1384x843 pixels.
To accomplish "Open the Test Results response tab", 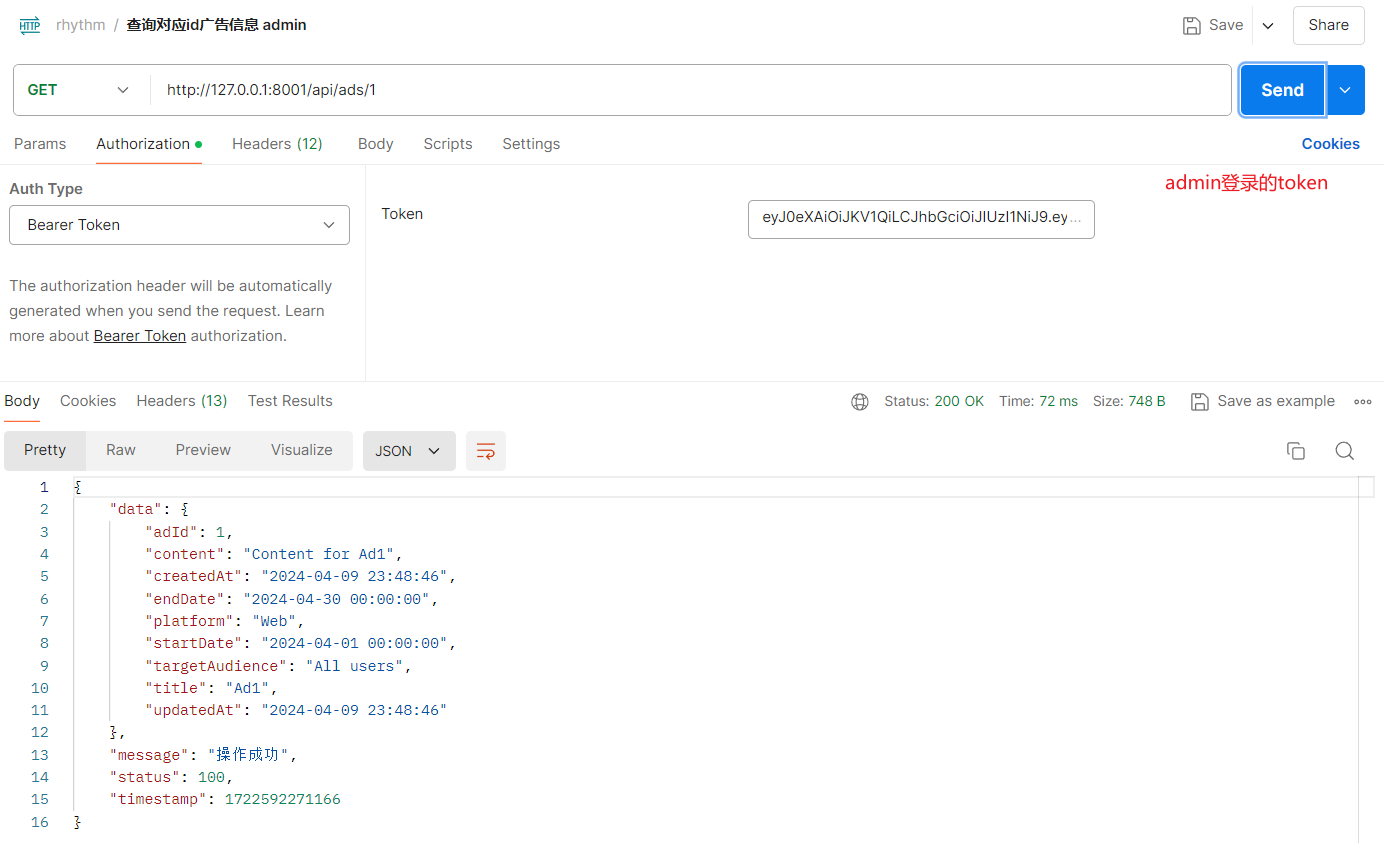I will coord(290,401).
